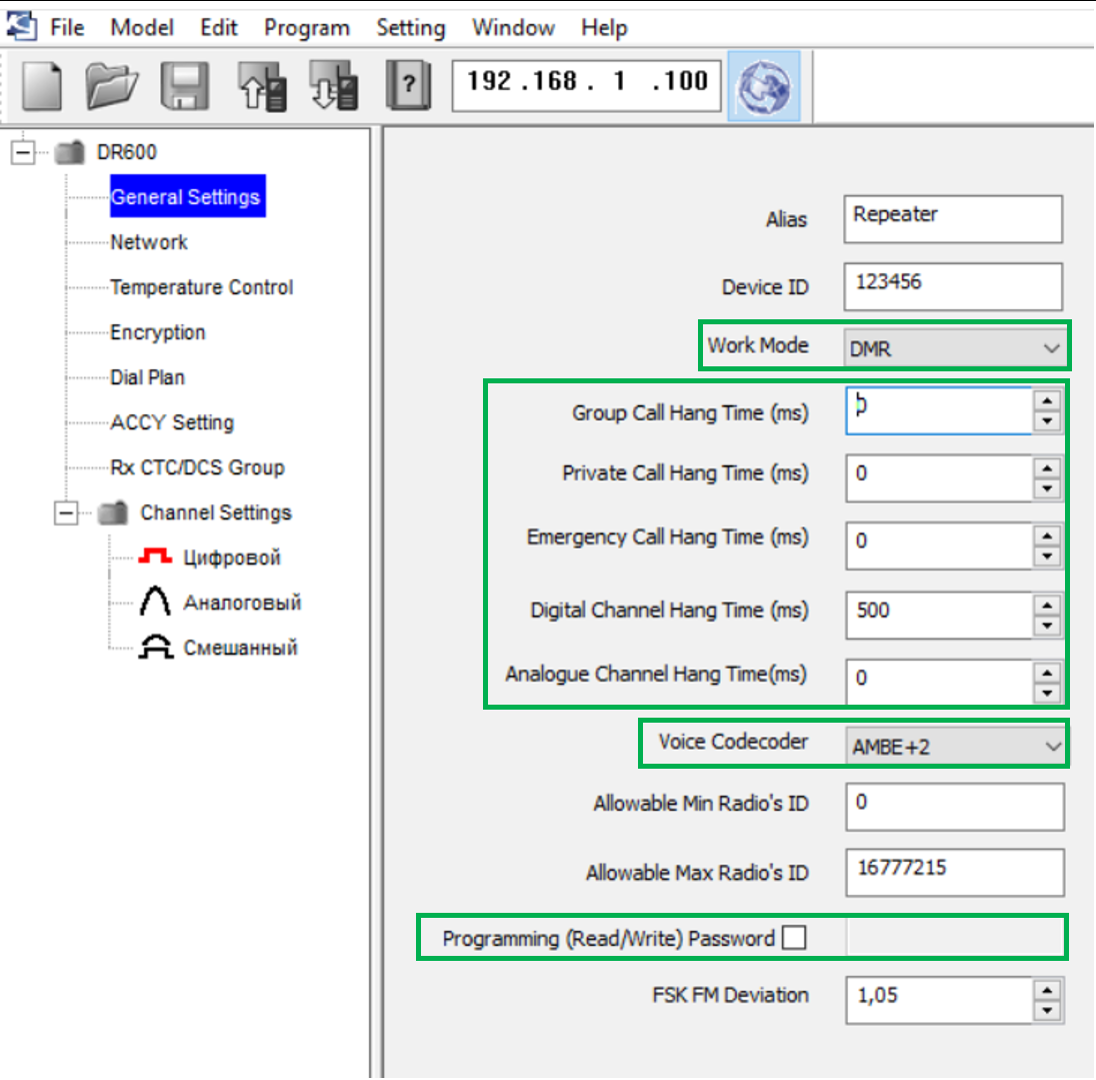This screenshot has height=1080, width=1096.
Task: Select the Цифровой digital channel
Action: [x=231, y=558]
